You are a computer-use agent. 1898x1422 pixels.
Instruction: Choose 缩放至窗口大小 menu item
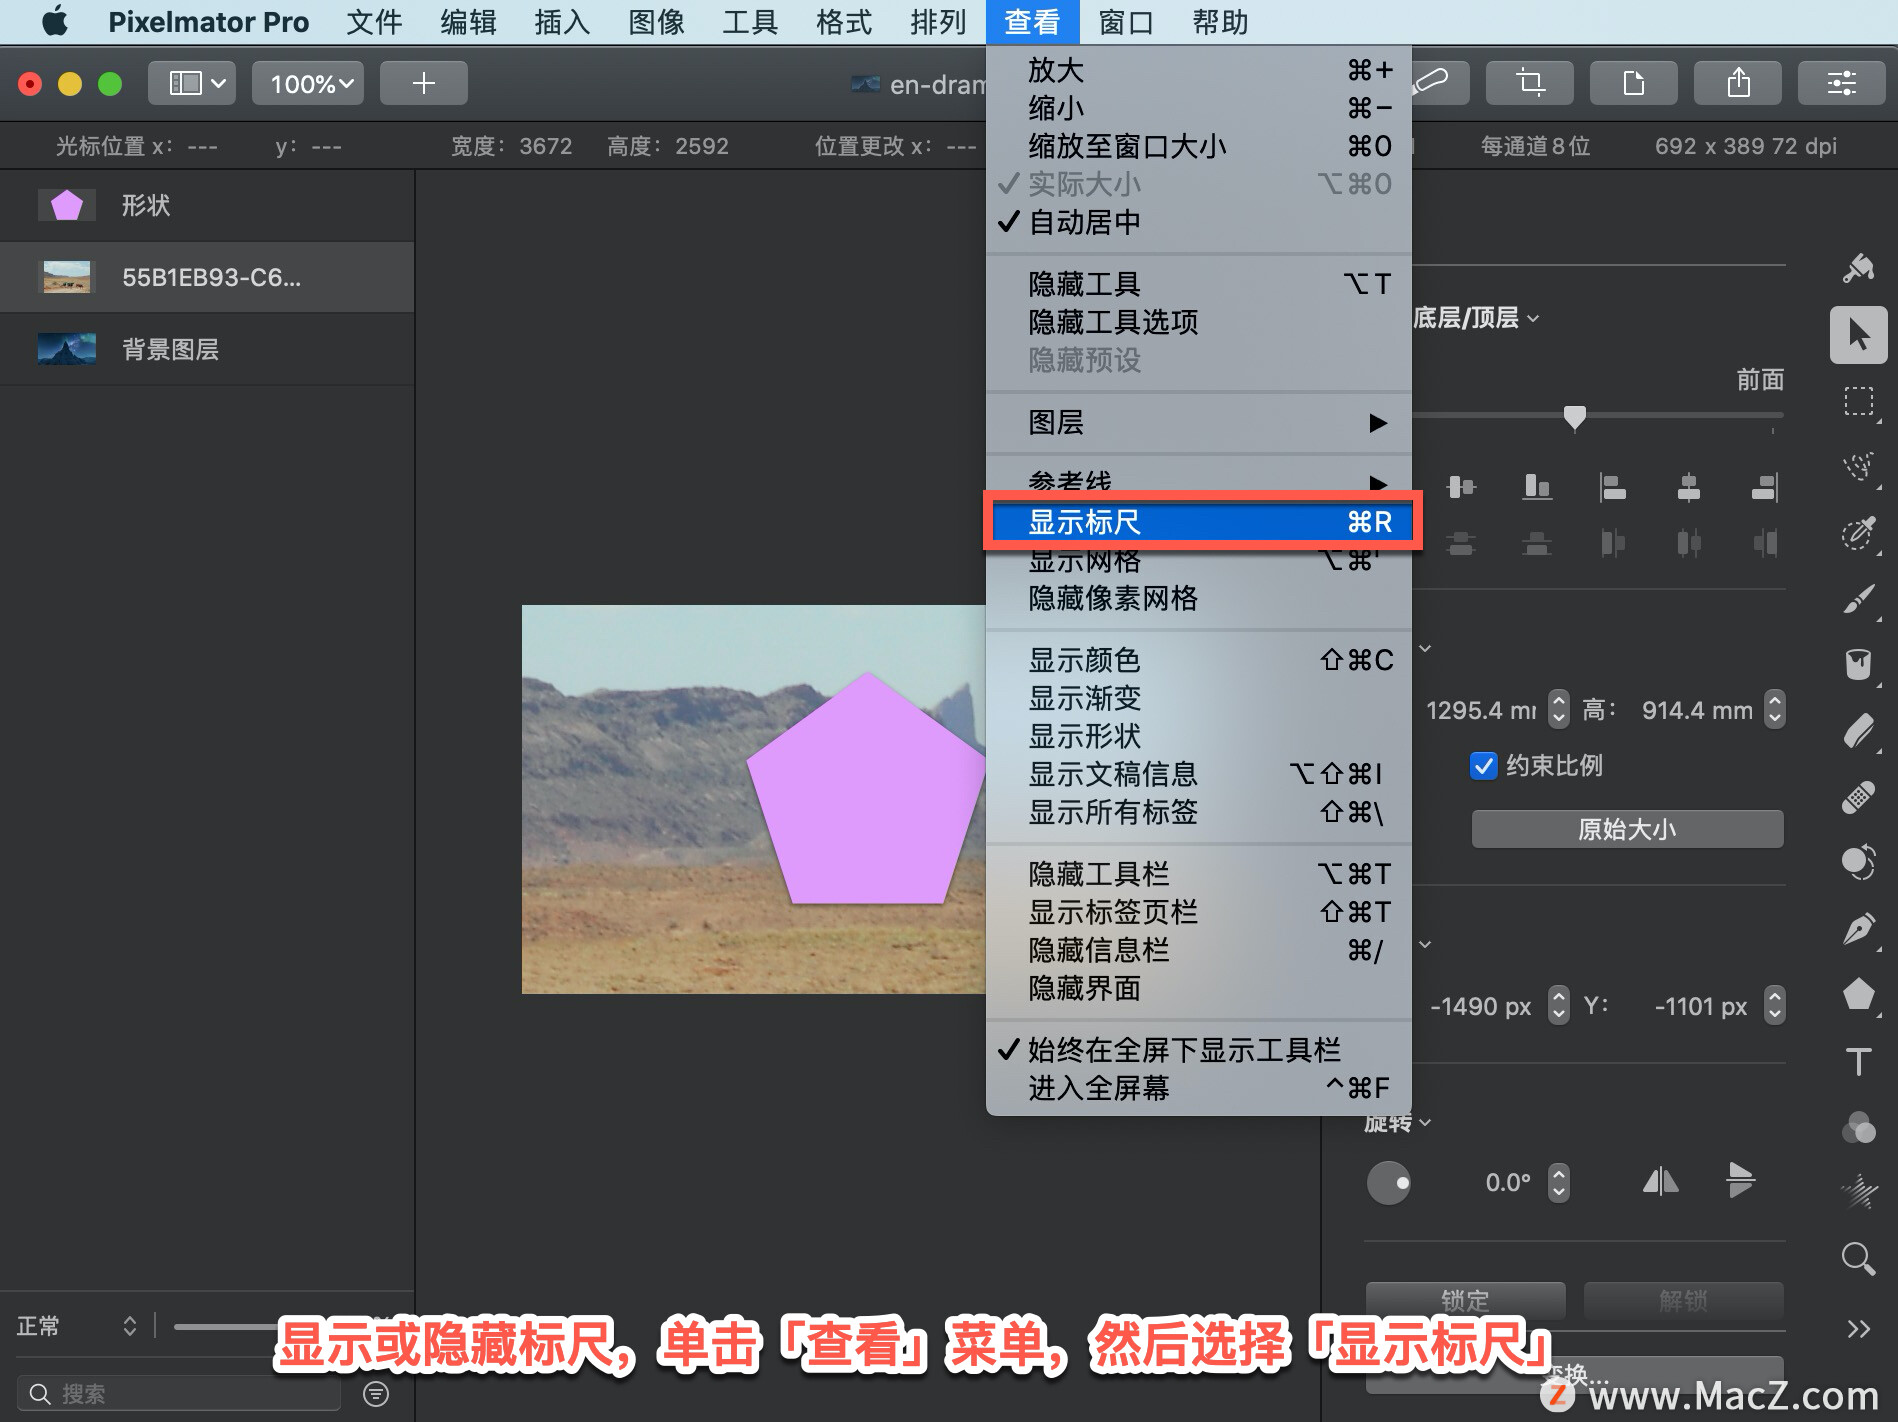pos(1198,146)
